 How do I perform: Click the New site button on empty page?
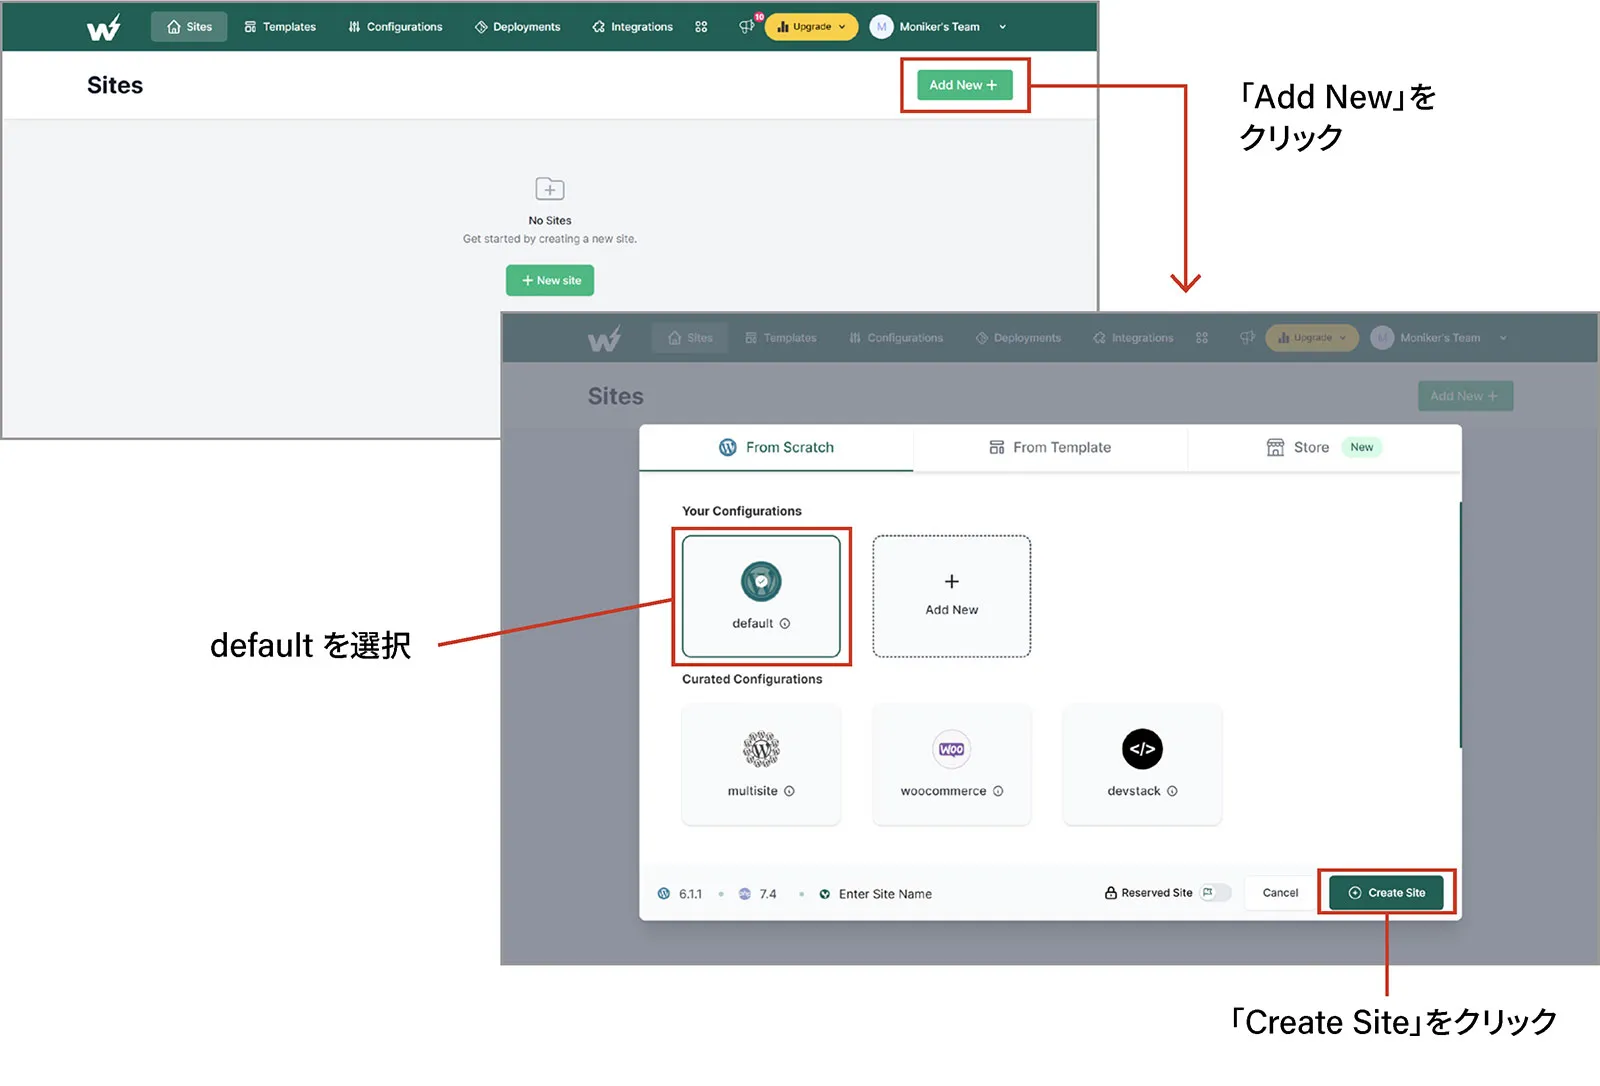[549, 280]
